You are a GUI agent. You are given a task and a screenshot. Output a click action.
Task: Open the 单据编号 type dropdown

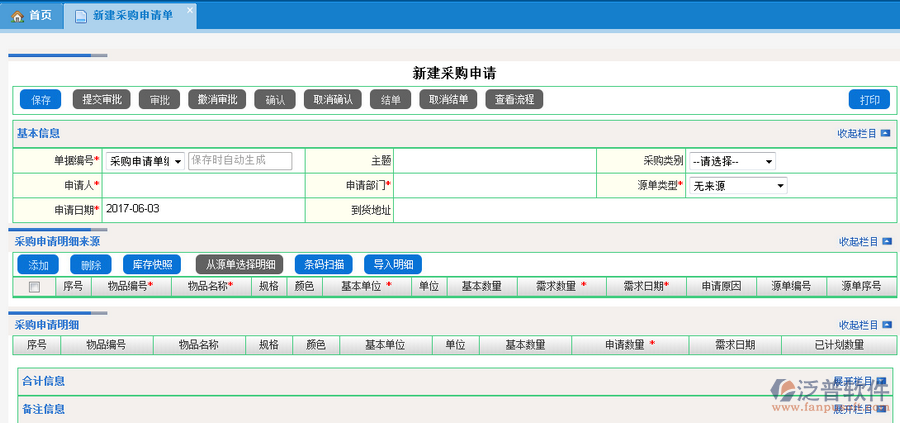145,161
